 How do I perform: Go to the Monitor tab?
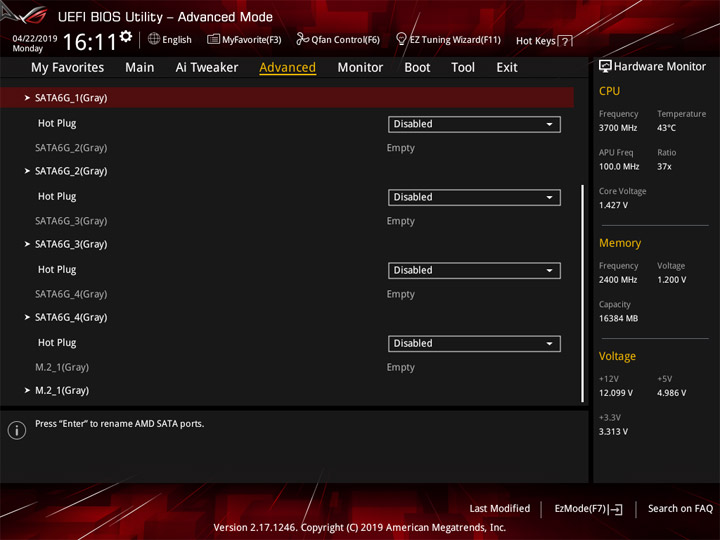(x=360, y=68)
